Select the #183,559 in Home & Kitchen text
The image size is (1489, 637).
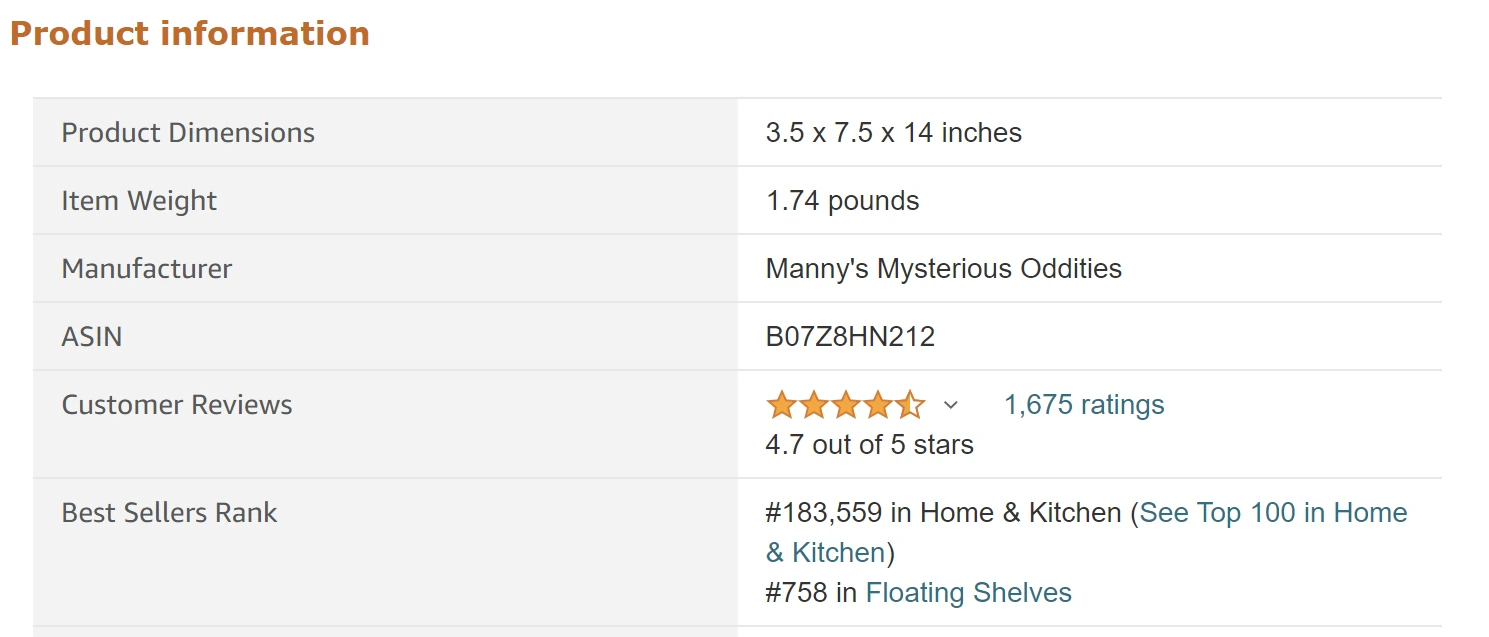[x=942, y=513]
